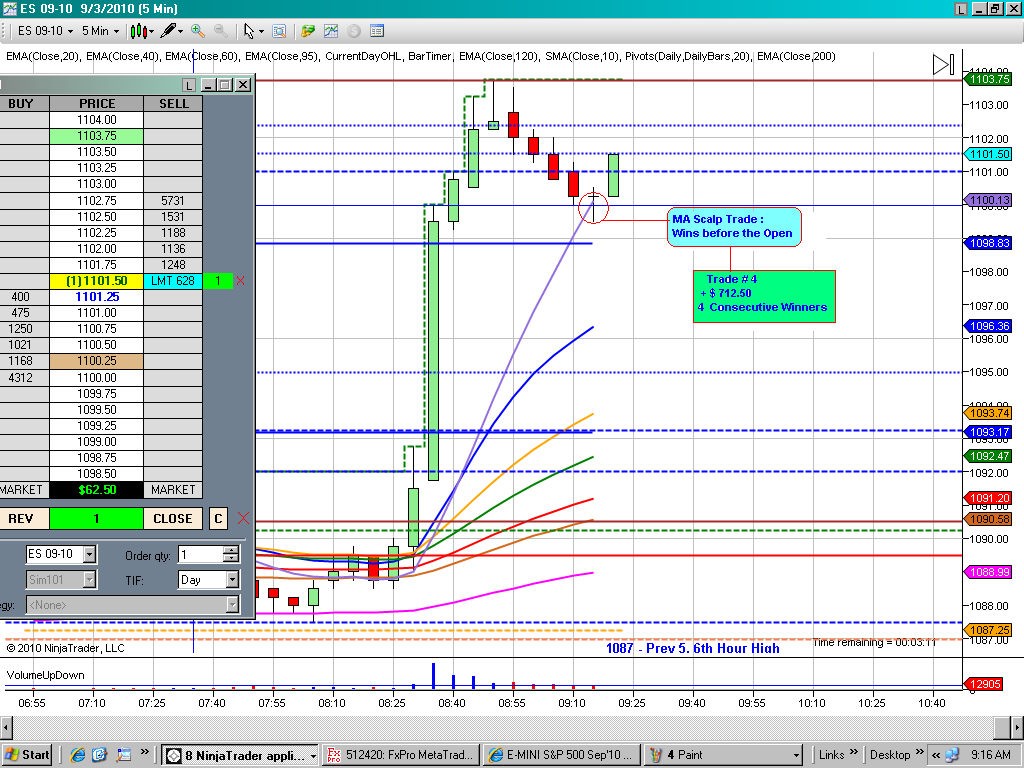
Task: Open the 5 Min interval dropdown
Action: pos(100,31)
